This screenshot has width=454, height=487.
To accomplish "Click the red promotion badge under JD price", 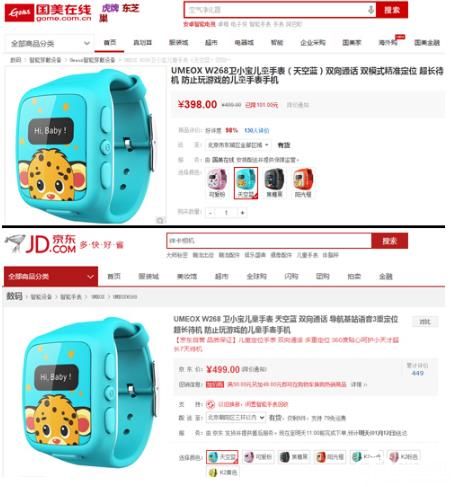I will (215, 385).
